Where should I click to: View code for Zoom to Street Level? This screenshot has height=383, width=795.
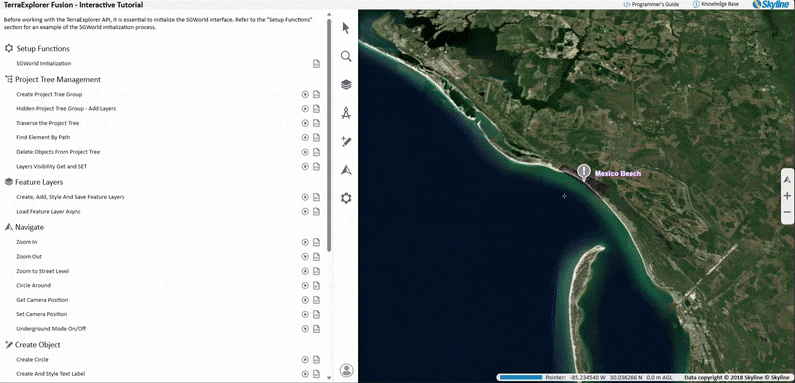(316, 271)
